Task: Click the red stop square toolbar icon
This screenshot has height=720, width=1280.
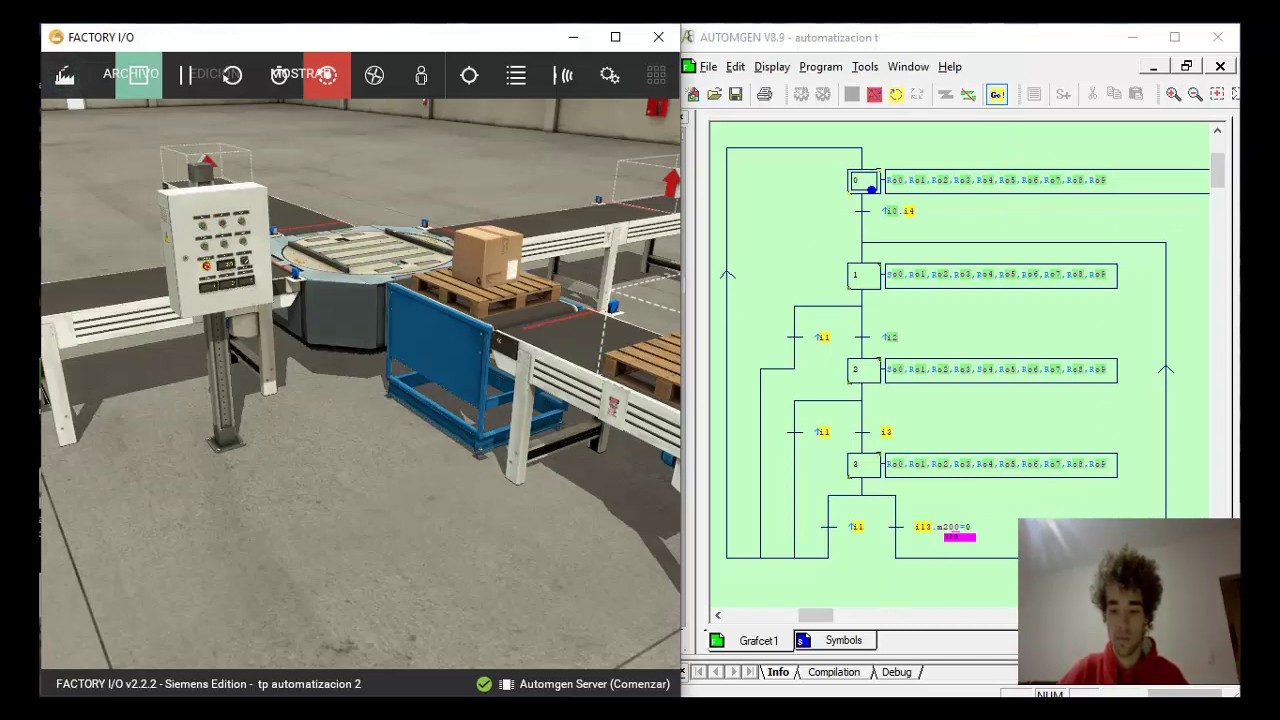Action: coord(874,94)
